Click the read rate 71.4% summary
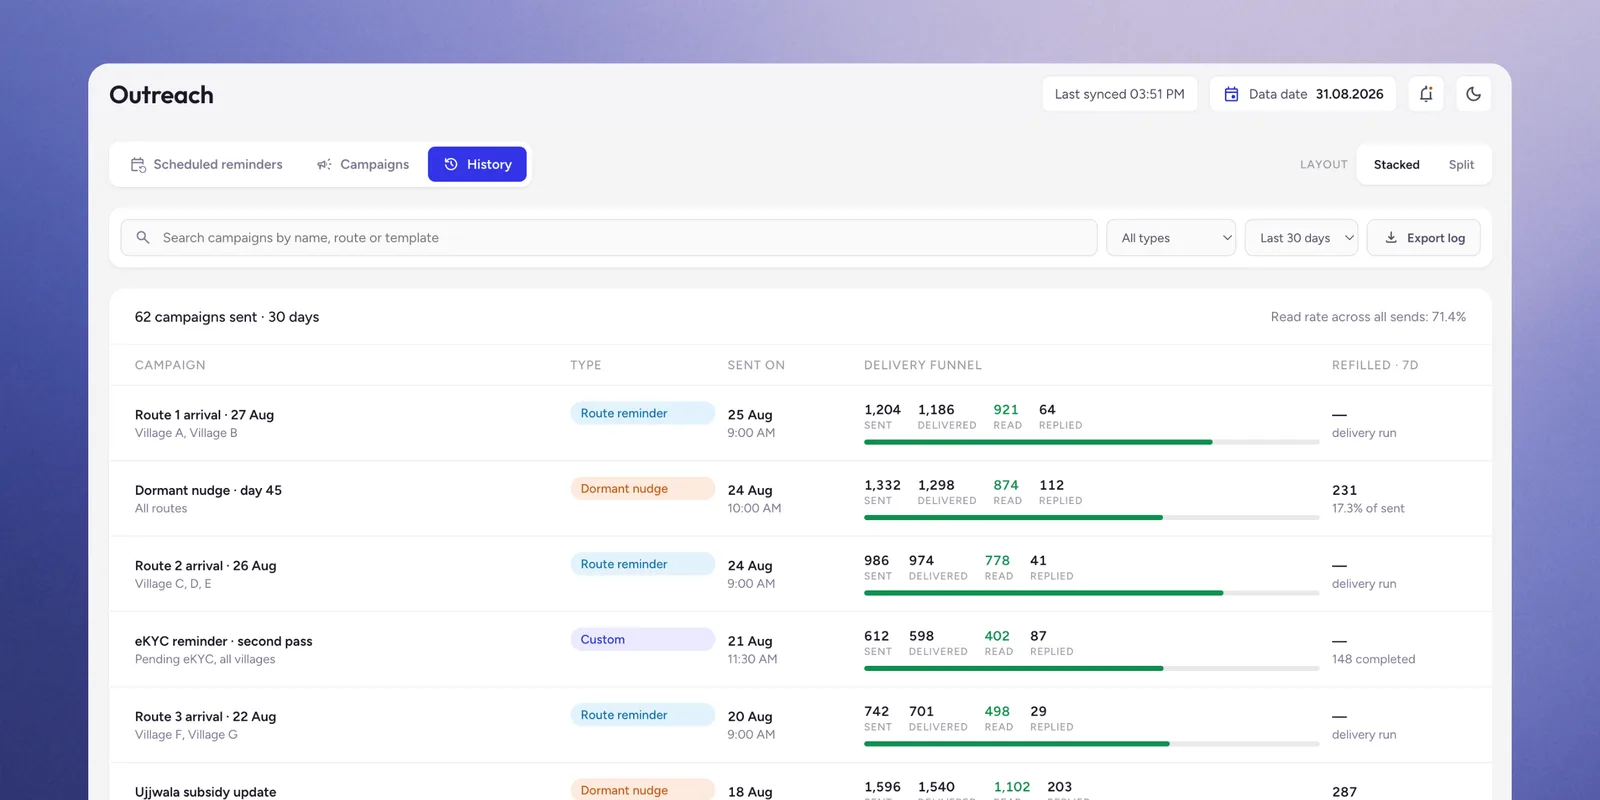This screenshot has width=1600, height=800. tap(1368, 317)
